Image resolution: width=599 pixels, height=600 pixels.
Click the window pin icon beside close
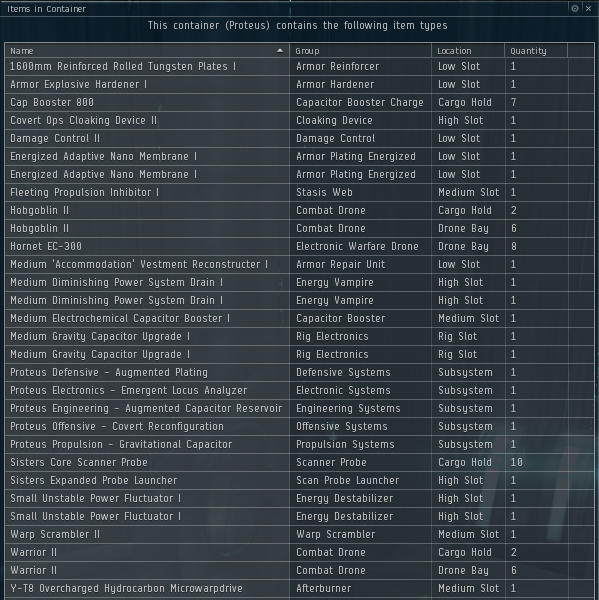pos(575,8)
